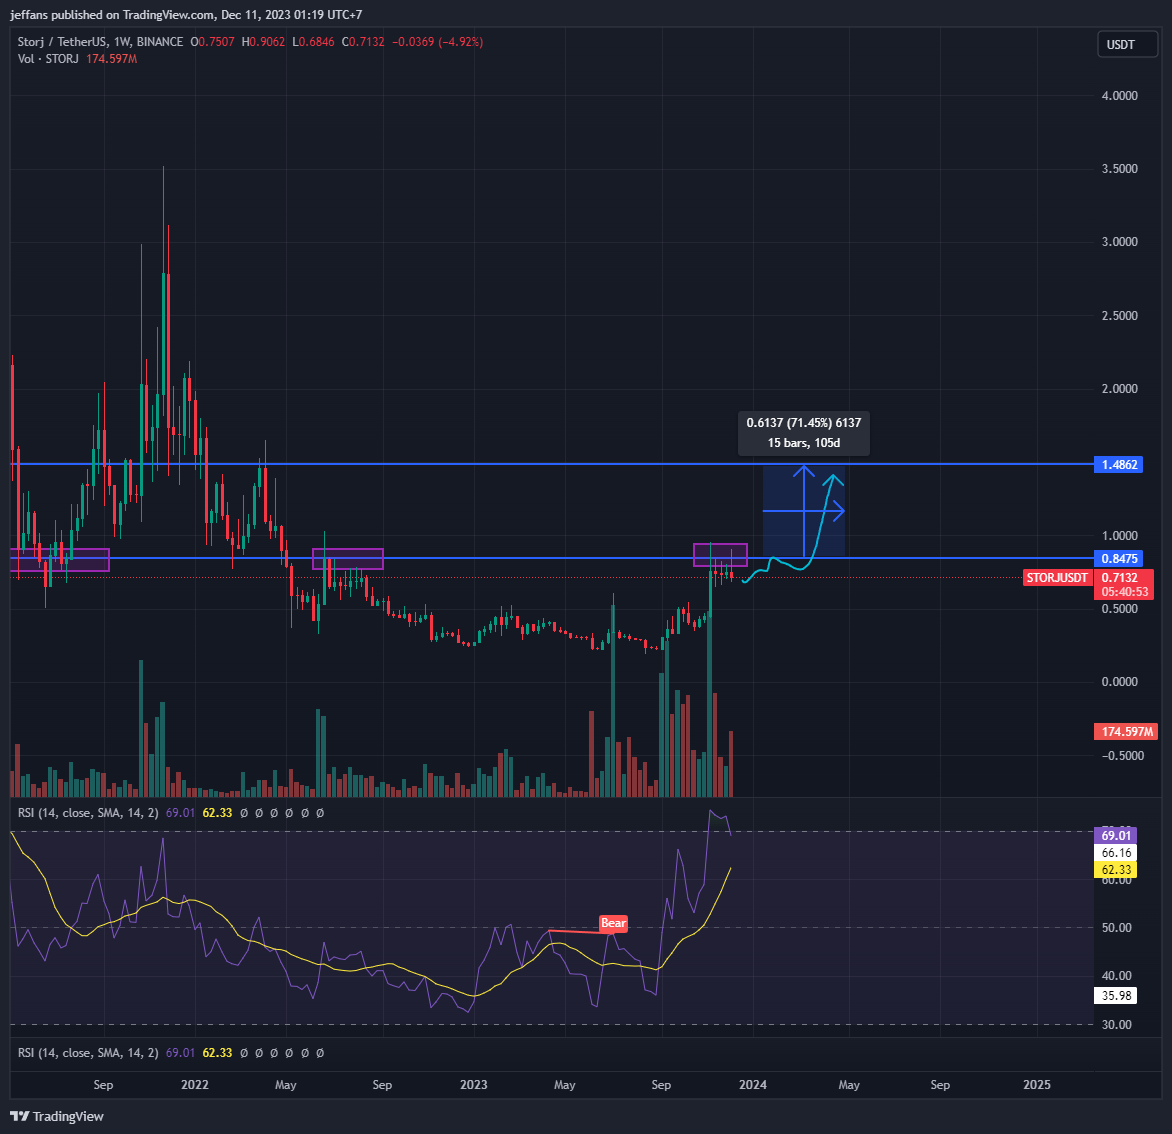Click the '15 bars, 105d' measurement text
Screen dimensions: 1172x1134
coord(804,443)
